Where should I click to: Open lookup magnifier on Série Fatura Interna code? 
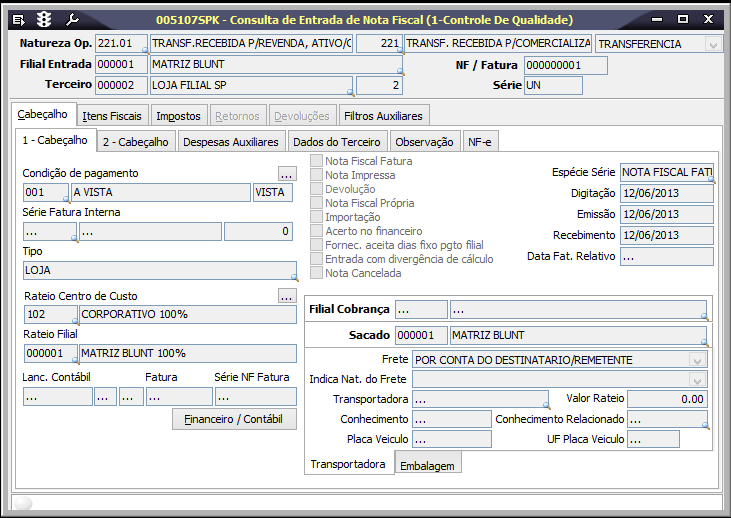pos(74,238)
